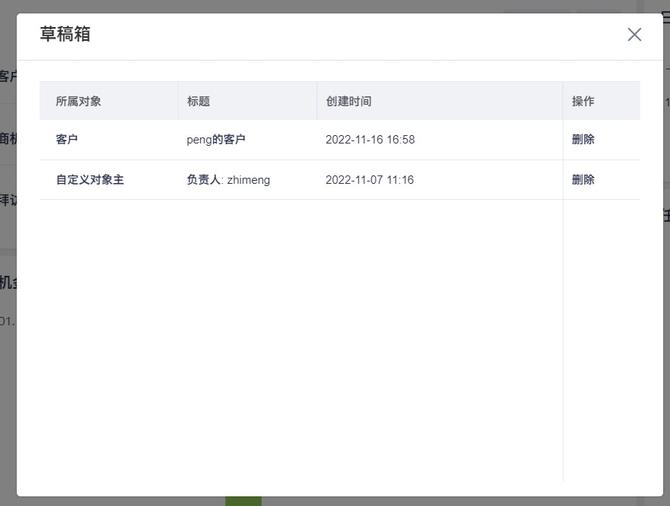Click the 2022-11-07 11:16 creation time
Viewport: 670px width, 506px height.
[370, 180]
